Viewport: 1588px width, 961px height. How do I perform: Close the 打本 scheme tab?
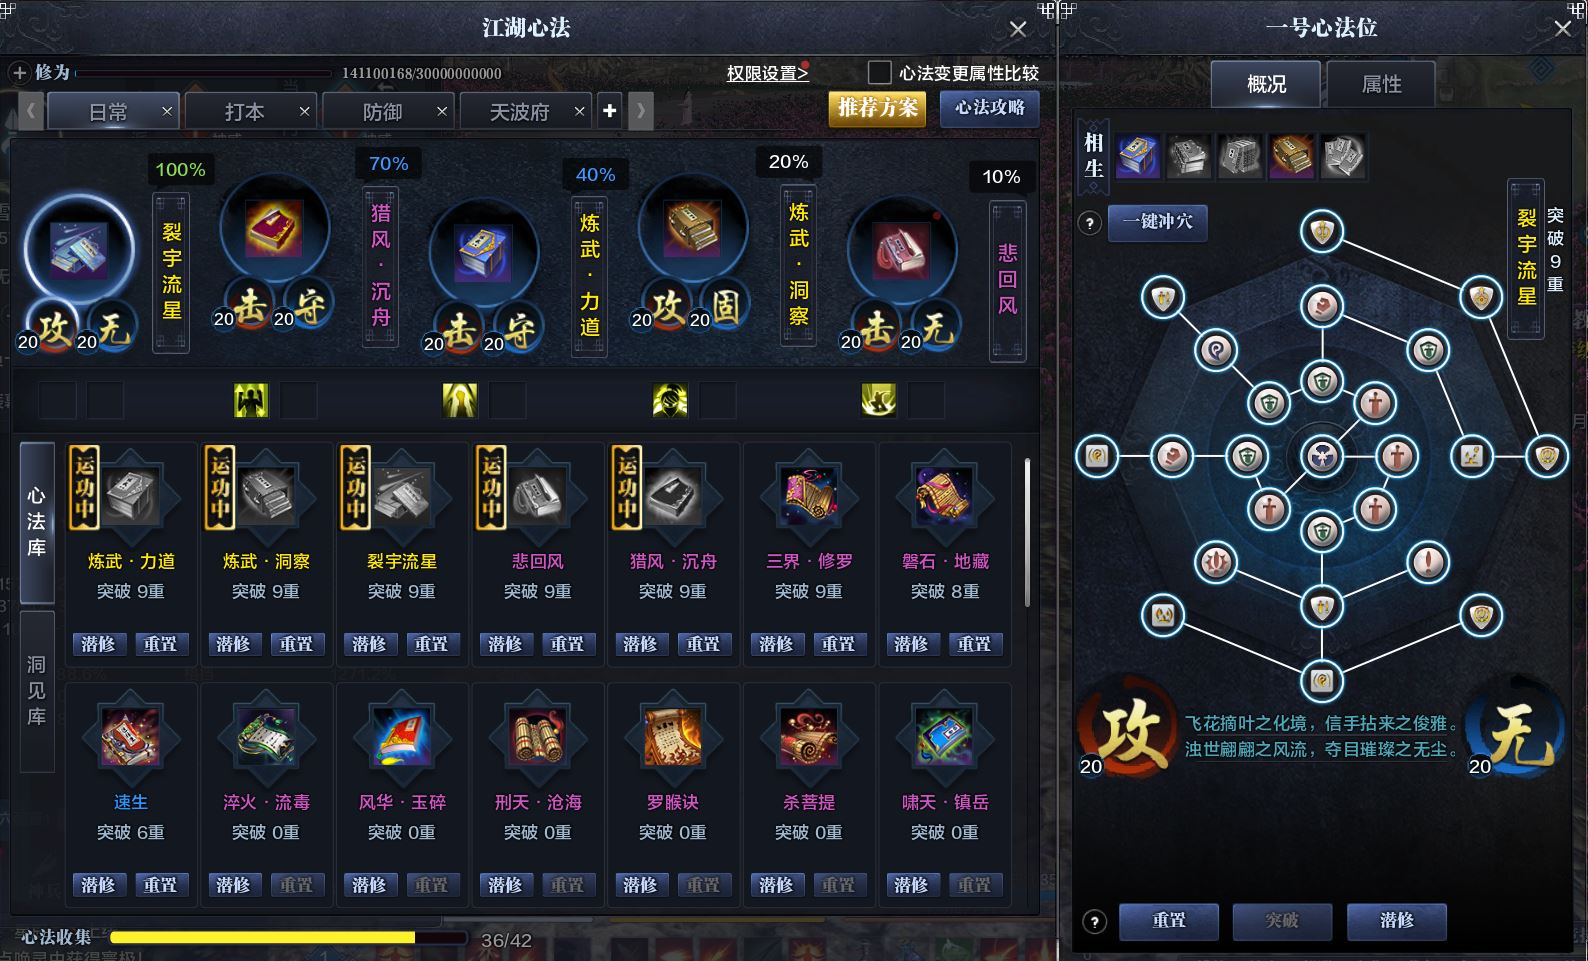pyautogui.click(x=304, y=111)
